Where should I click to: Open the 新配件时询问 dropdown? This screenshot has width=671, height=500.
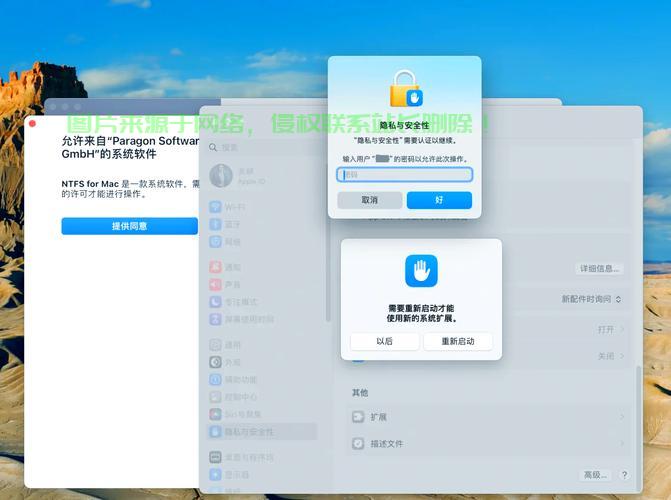click(x=591, y=299)
